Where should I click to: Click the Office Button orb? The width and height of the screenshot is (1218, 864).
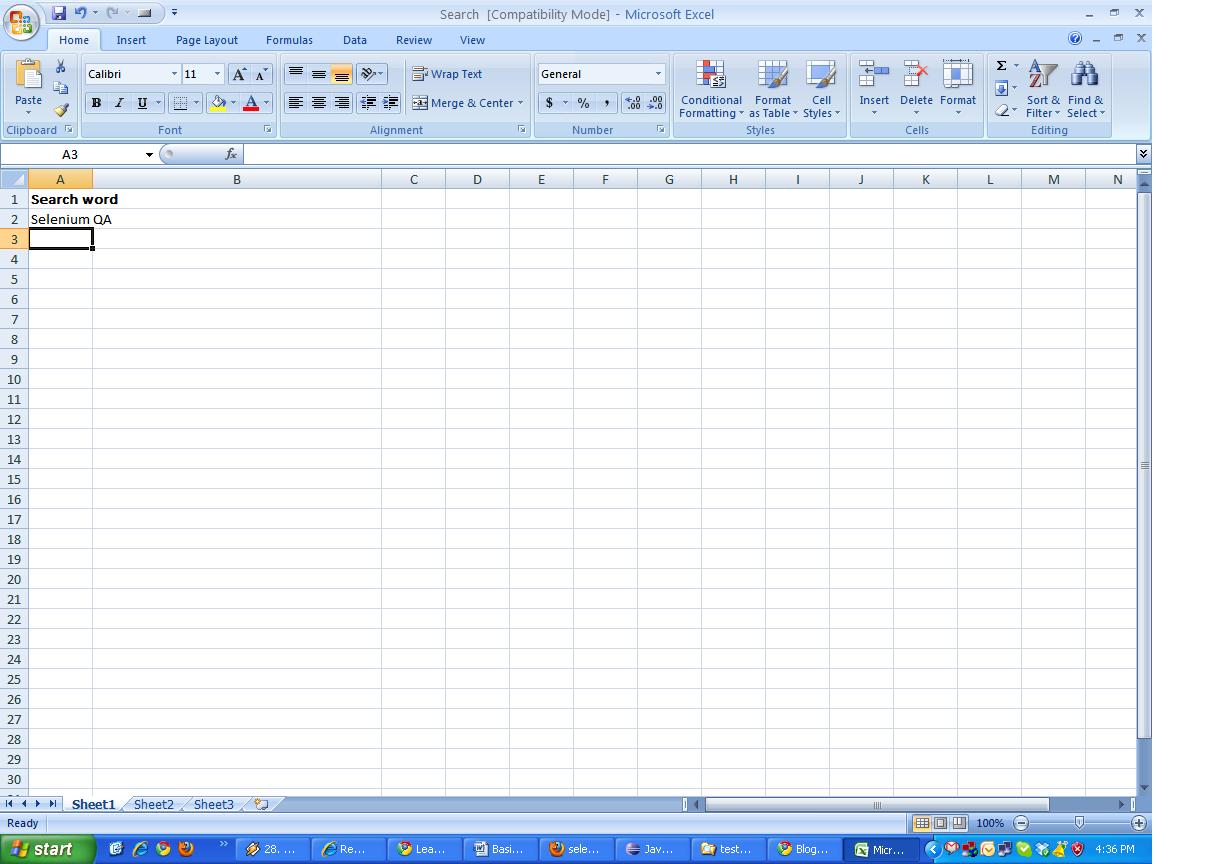(21, 22)
